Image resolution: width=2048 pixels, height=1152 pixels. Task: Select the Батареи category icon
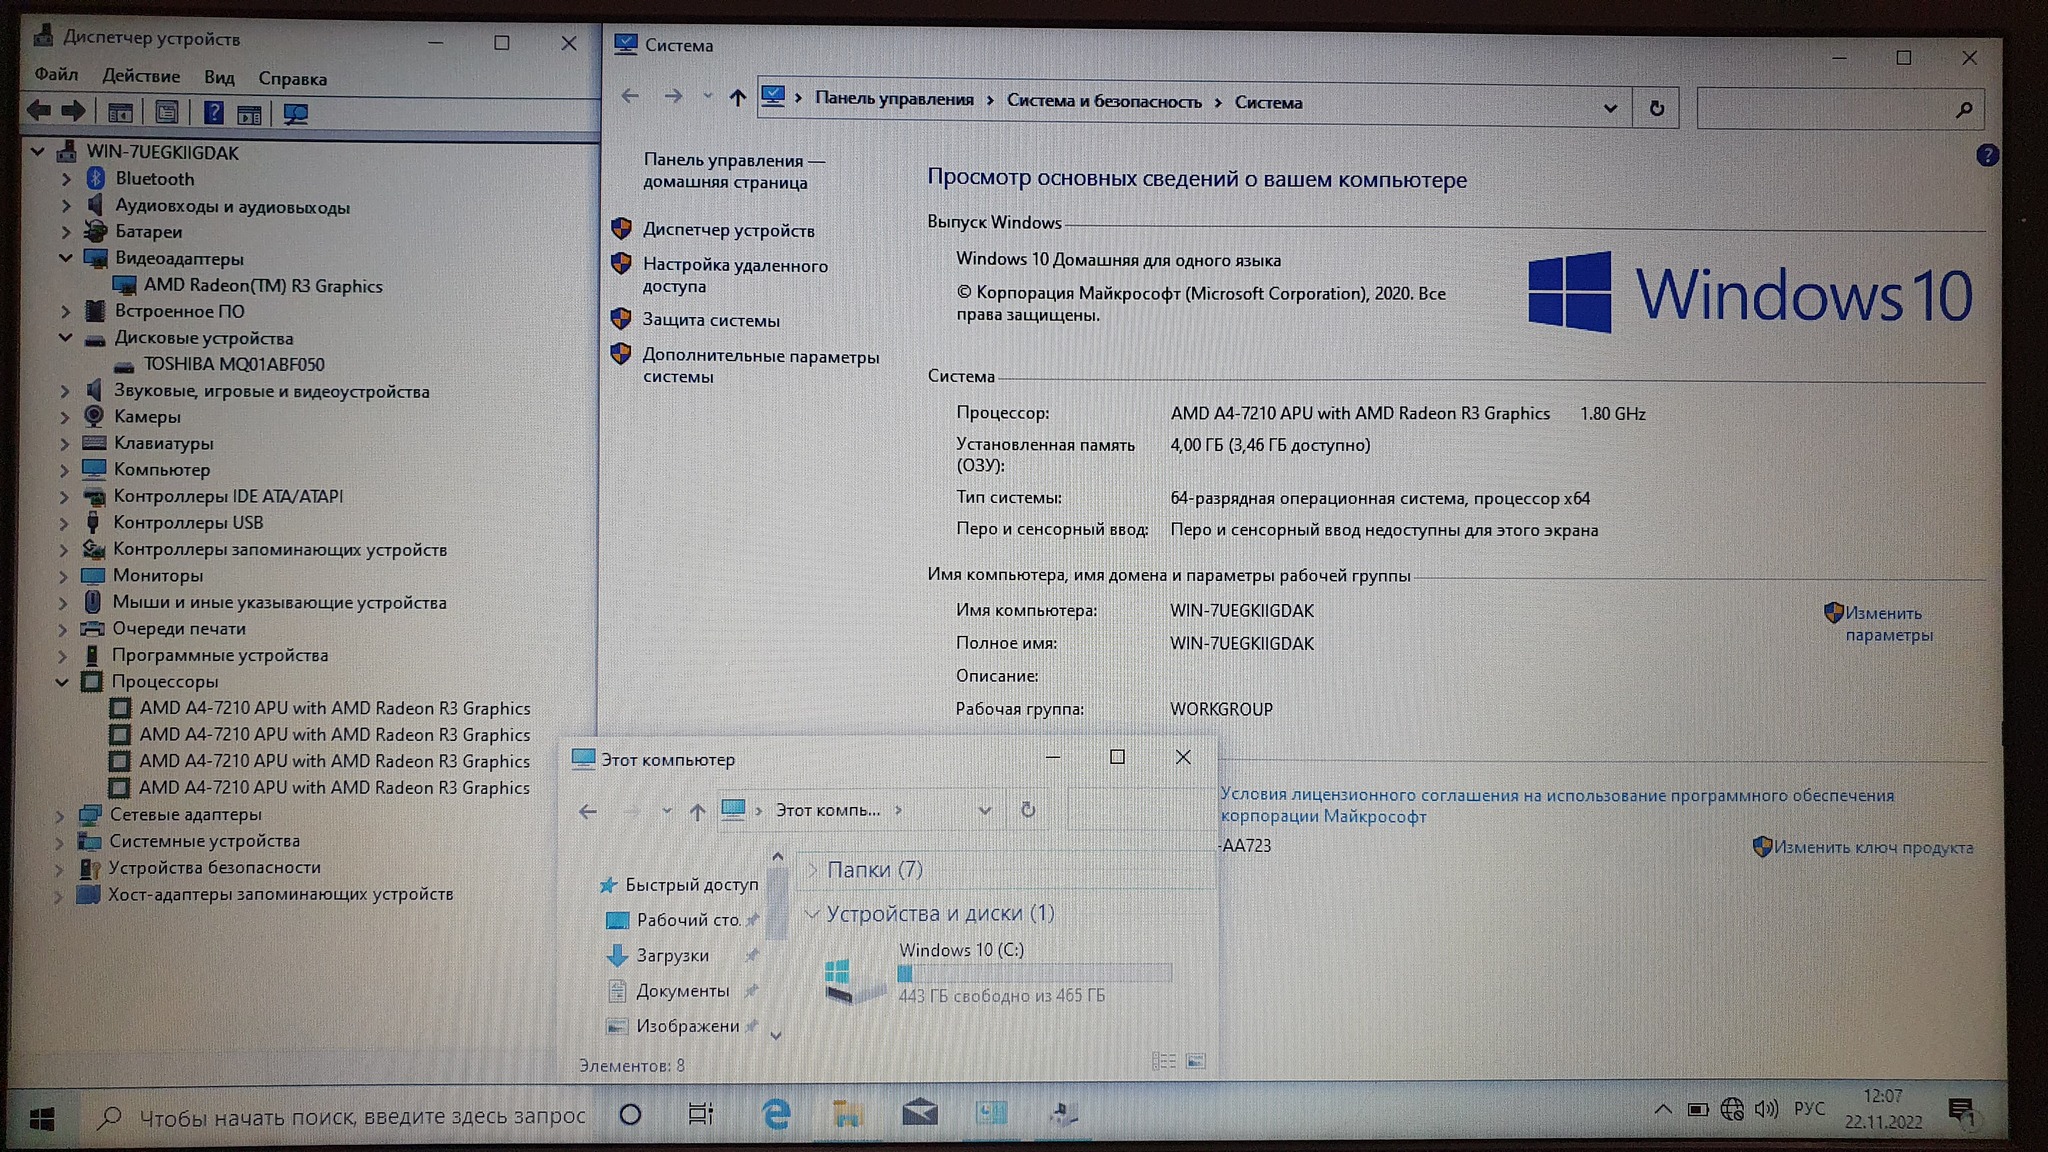click(96, 231)
